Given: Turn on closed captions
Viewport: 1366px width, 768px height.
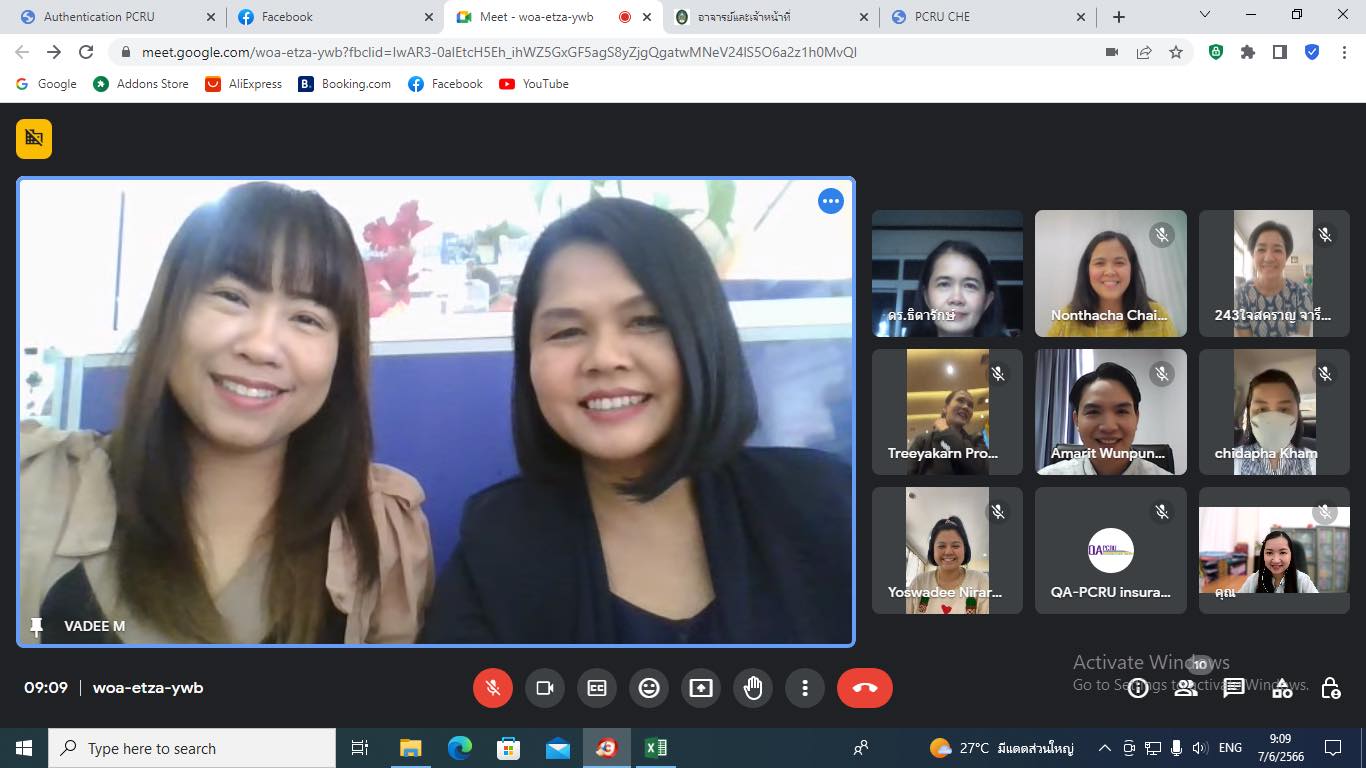Looking at the screenshot, I should [597, 688].
